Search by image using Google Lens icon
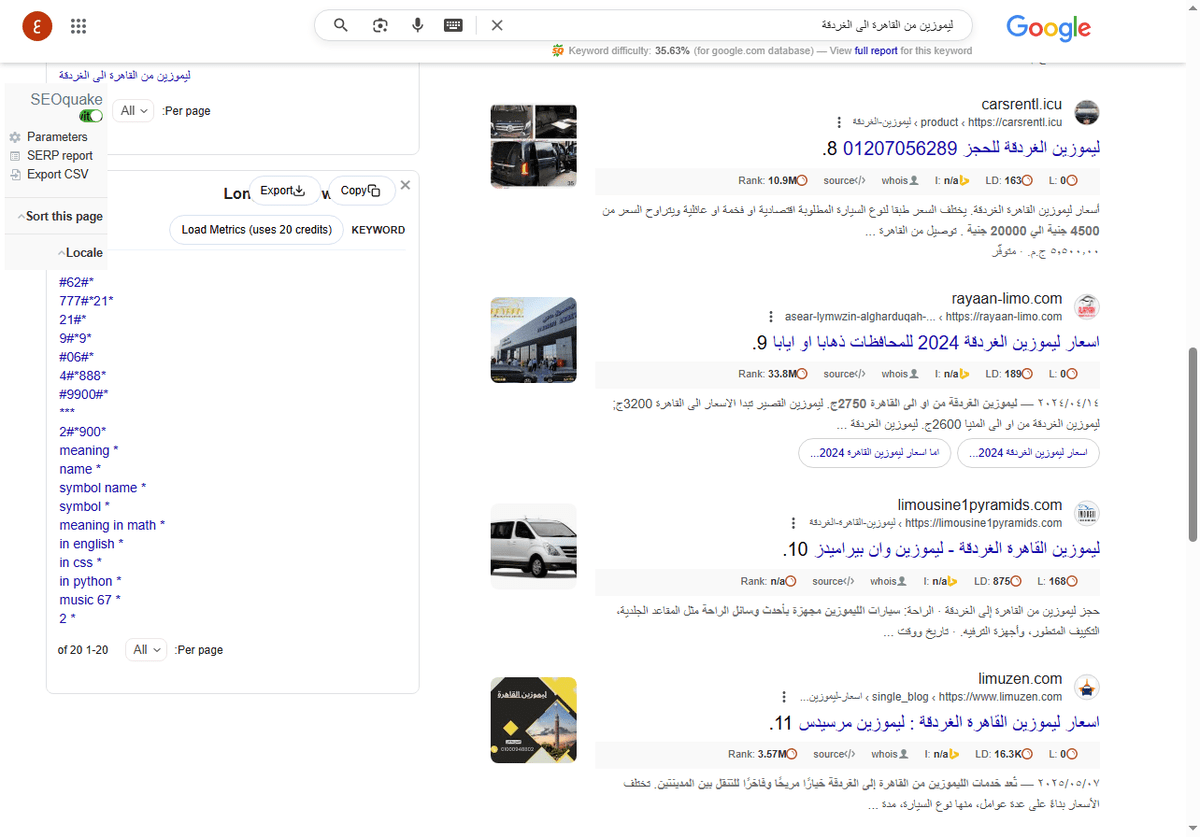The width and height of the screenshot is (1200, 837). click(x=380, y=25)
